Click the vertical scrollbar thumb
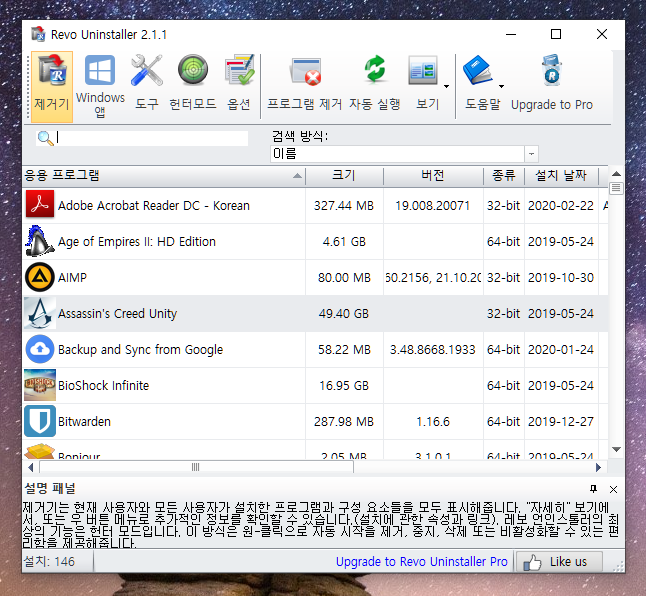Viewport: 646px width, 596px height. point(616,188)
